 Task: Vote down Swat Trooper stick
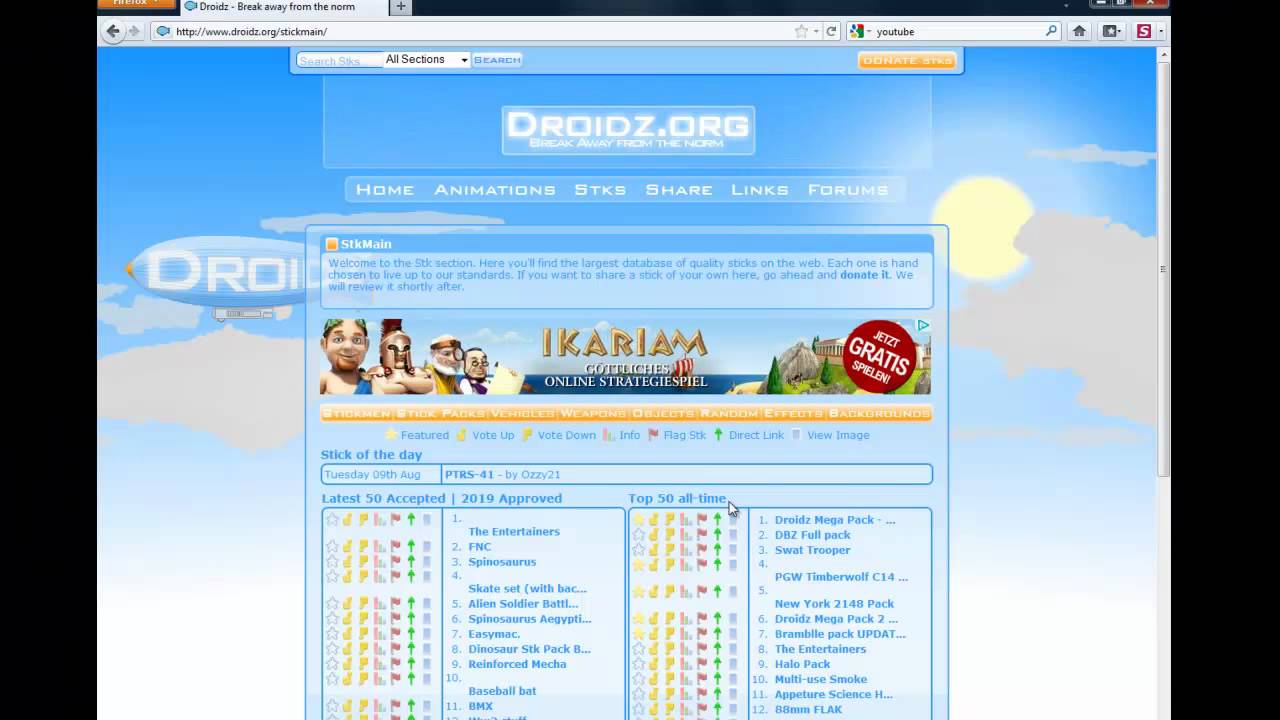(670, 549)
